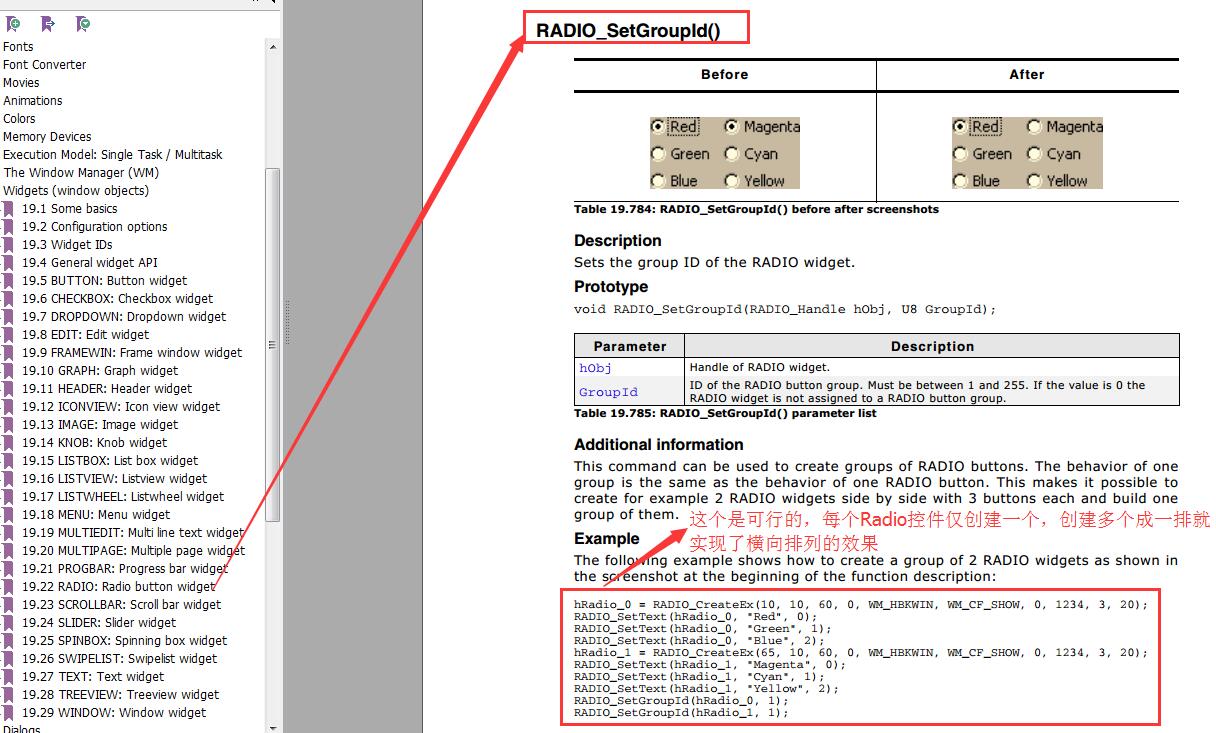
Task: Click bookmark icon beside 19.12 ICONVIEW entry
Action: (x=9, y=407)
